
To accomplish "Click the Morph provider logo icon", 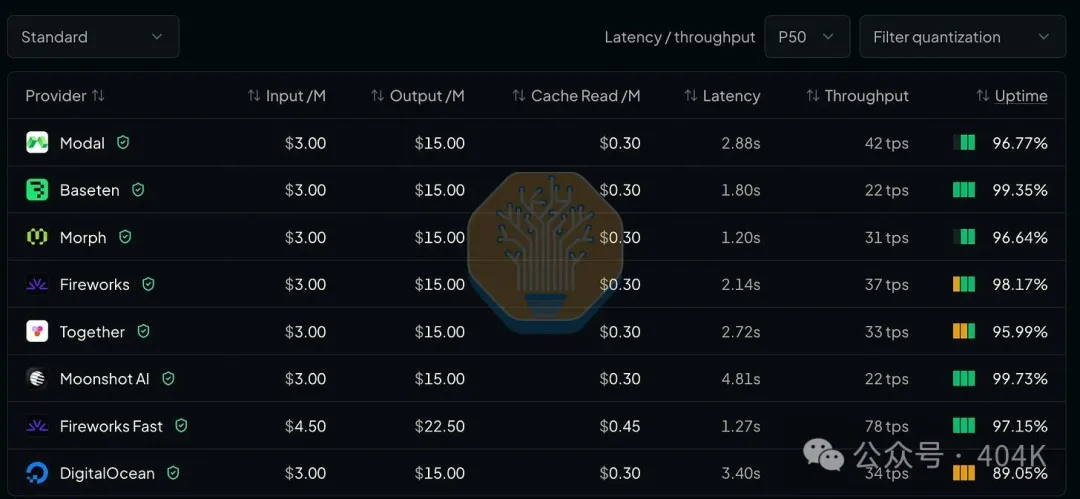I will pyautogui.click(x=37, y=237).
